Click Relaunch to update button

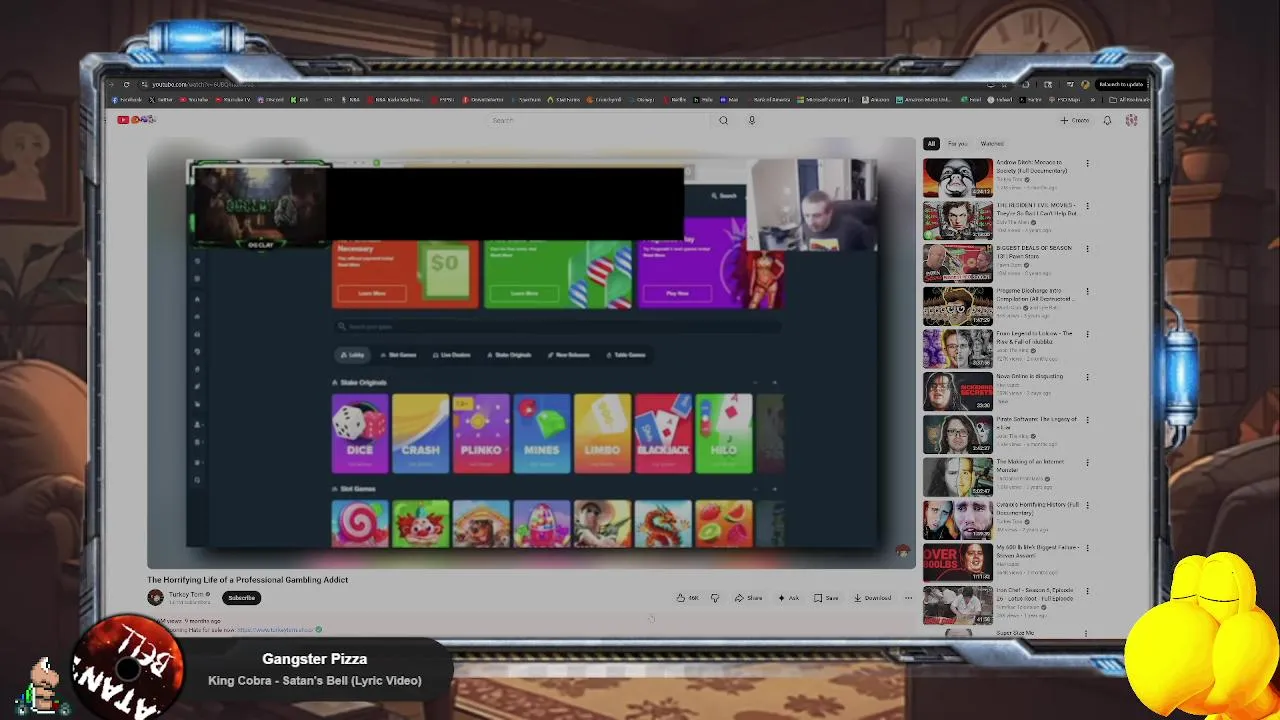point(1121,84)
